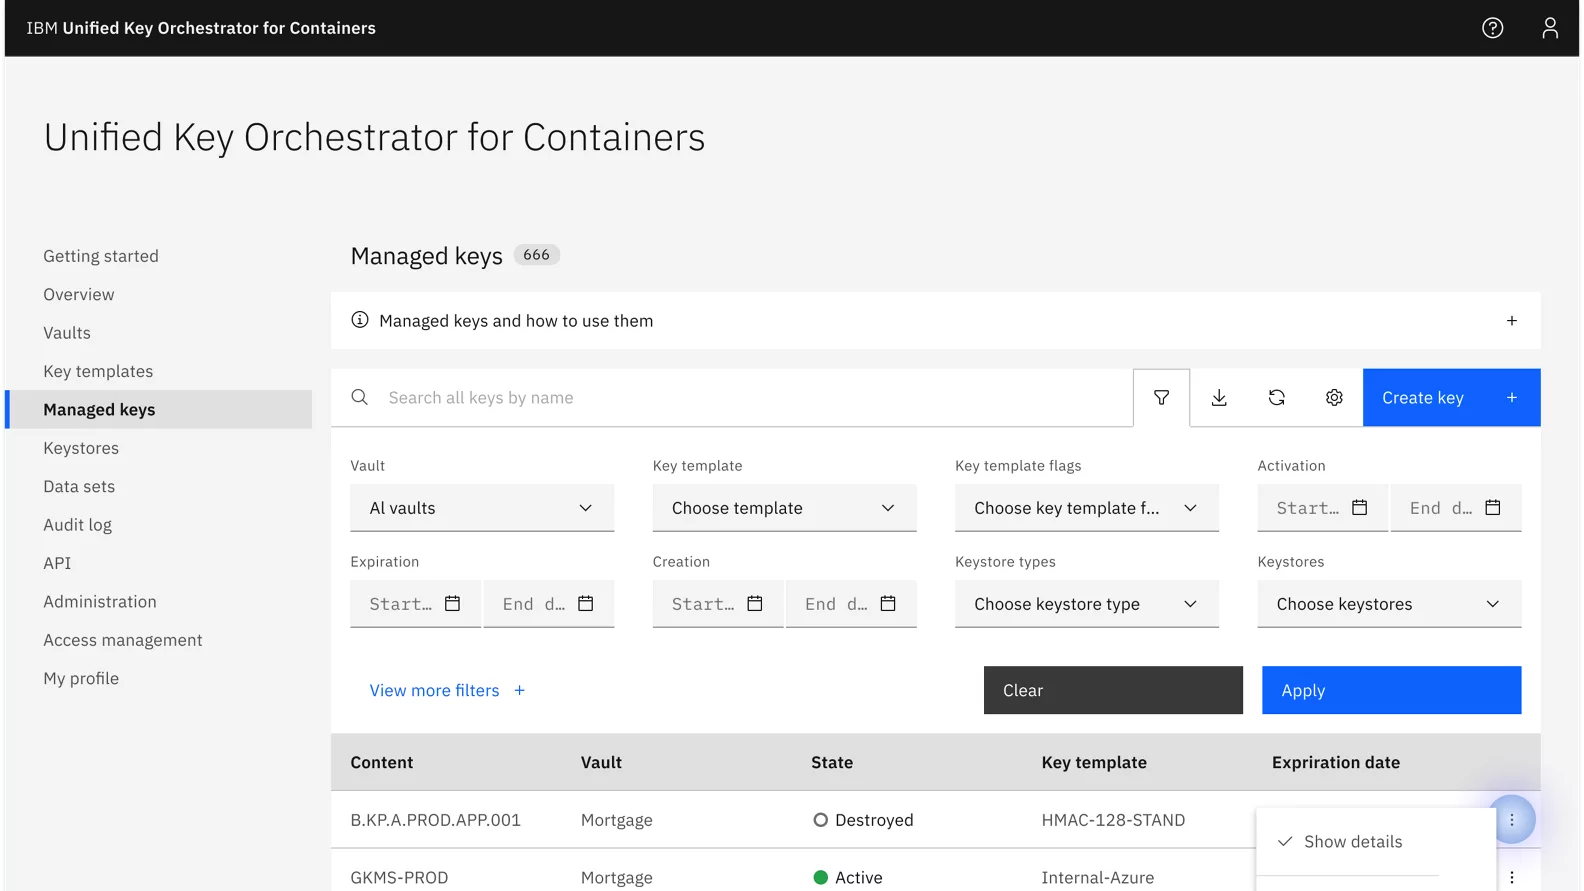
Task: Open Activation start date calendar icon
Action: click(1359, 508)
